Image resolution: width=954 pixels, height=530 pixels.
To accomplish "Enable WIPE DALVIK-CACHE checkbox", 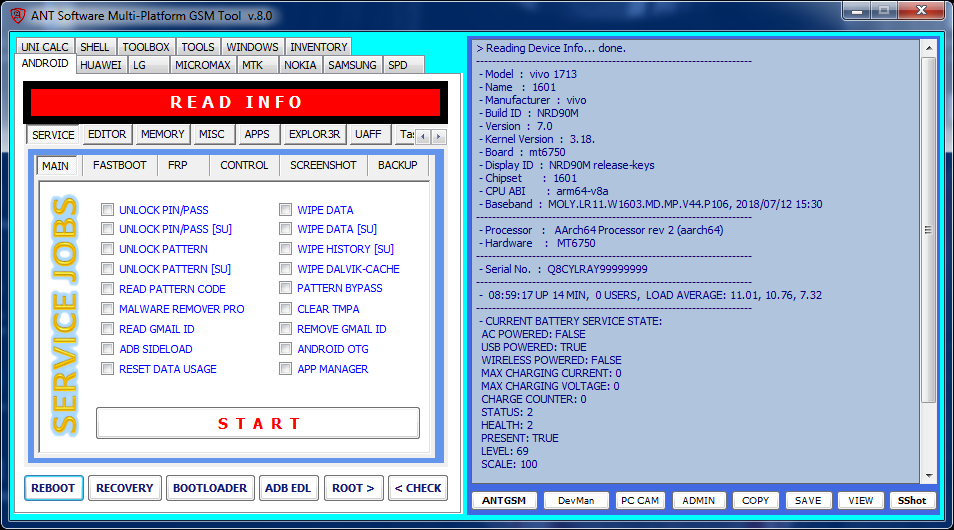I will [285, 268].
